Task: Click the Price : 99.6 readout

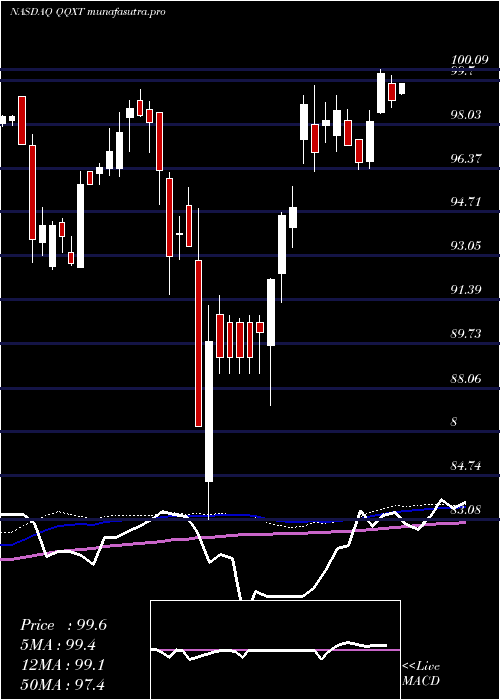Action: (x=63, y=625)
